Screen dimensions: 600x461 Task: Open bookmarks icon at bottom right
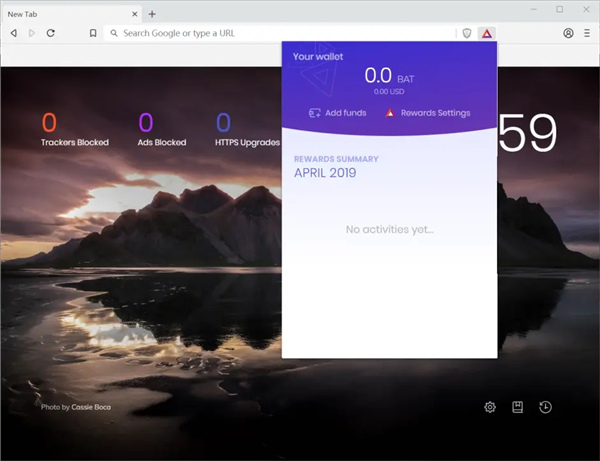[x=517, y=407]
